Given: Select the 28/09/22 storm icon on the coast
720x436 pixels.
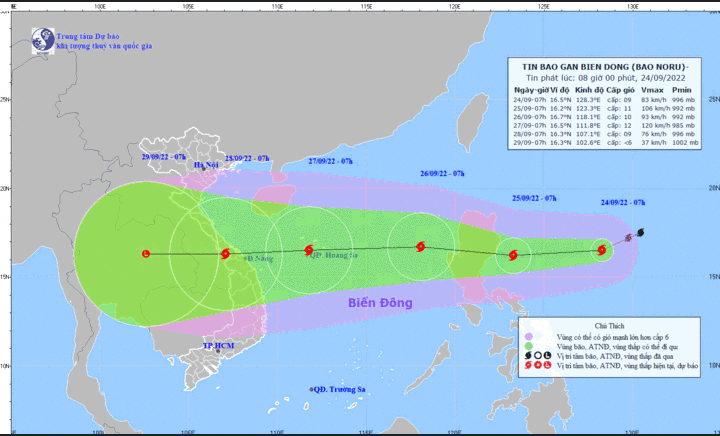Looking at the screenshot, I should [x=225, y=253].
